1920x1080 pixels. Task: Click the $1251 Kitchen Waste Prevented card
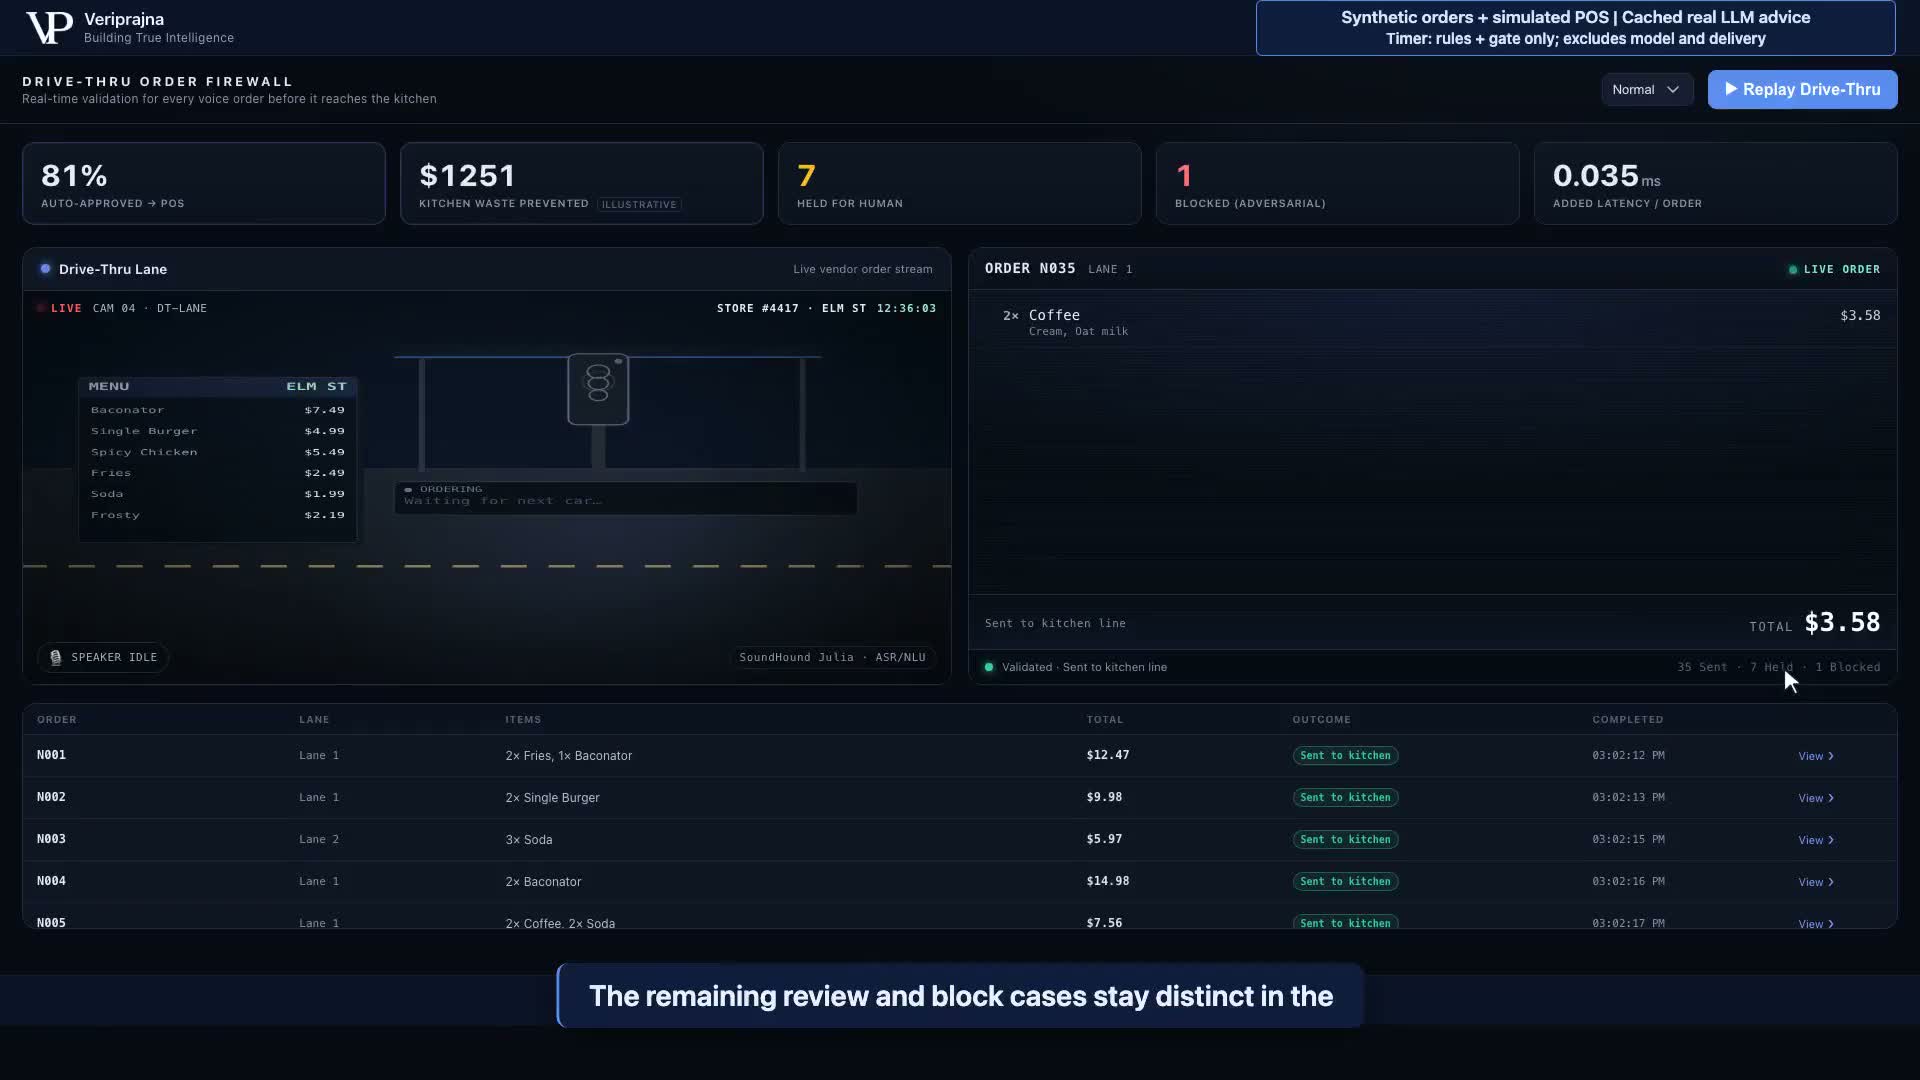(x=582, y=183)
